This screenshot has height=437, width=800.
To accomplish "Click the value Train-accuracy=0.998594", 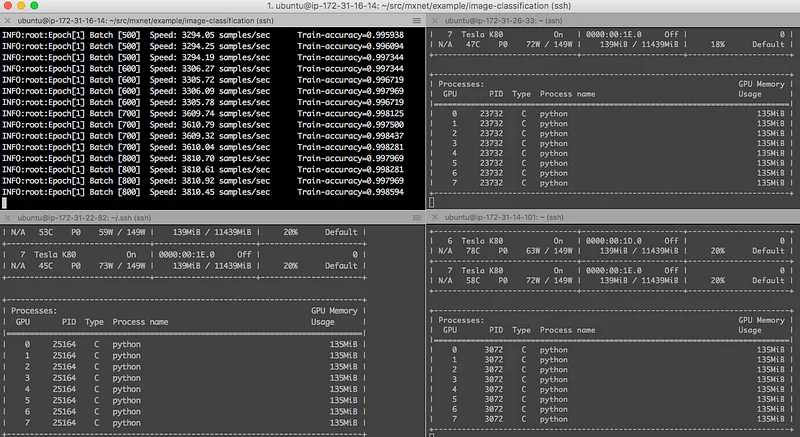I will pos(351,192).
